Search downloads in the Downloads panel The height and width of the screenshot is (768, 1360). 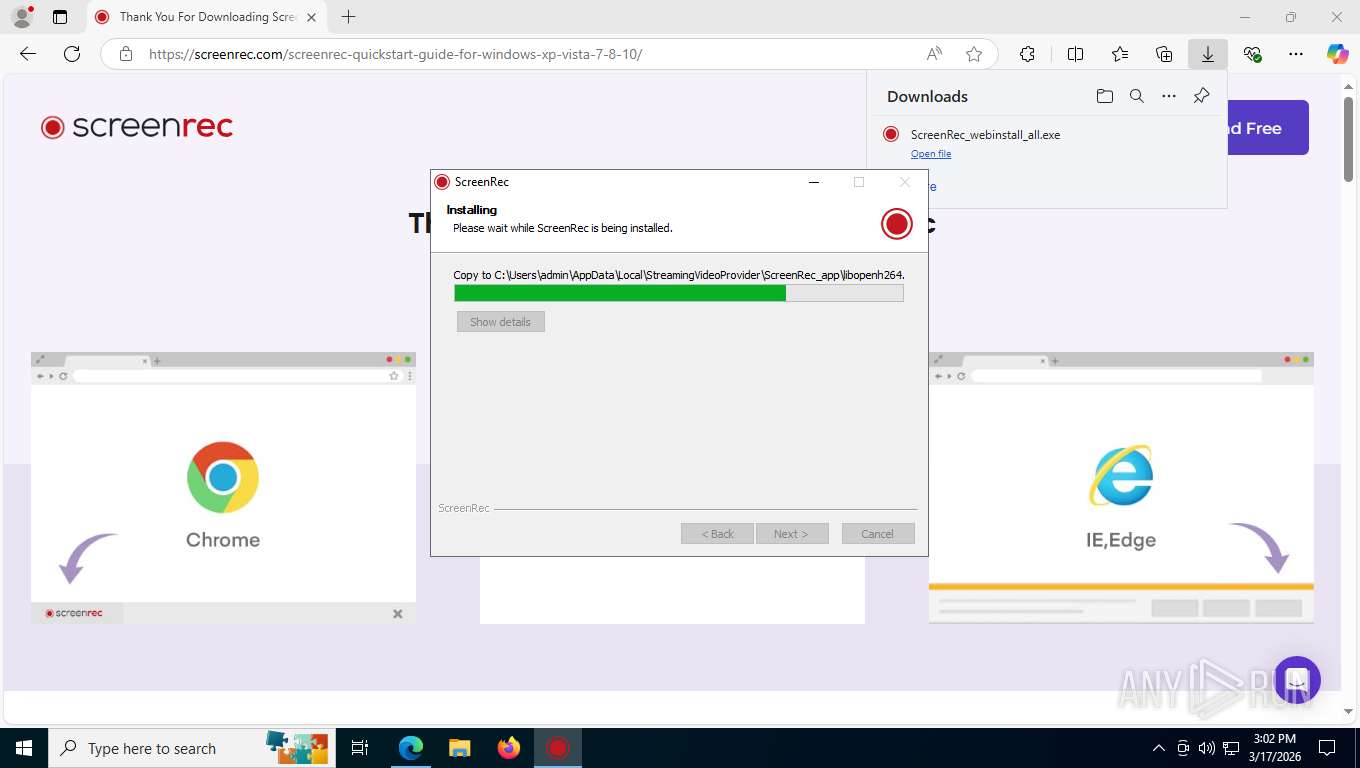(x=1136, y=96)
